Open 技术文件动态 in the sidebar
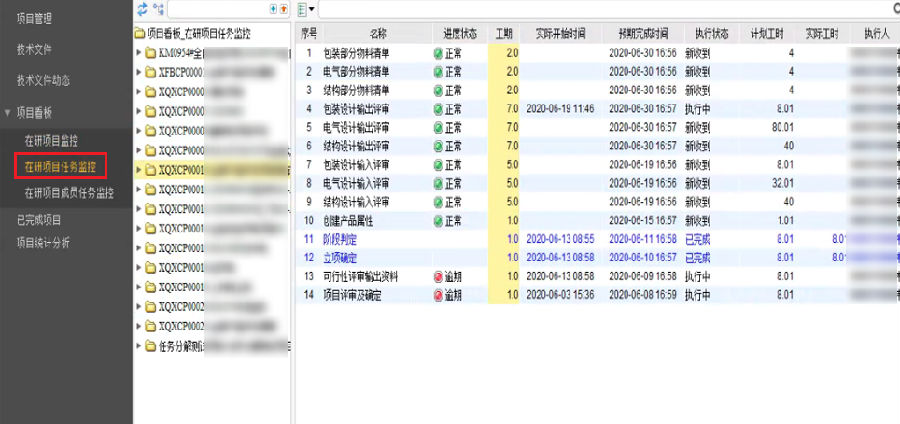Screen dimensions: 900x424 pos(43,81)
